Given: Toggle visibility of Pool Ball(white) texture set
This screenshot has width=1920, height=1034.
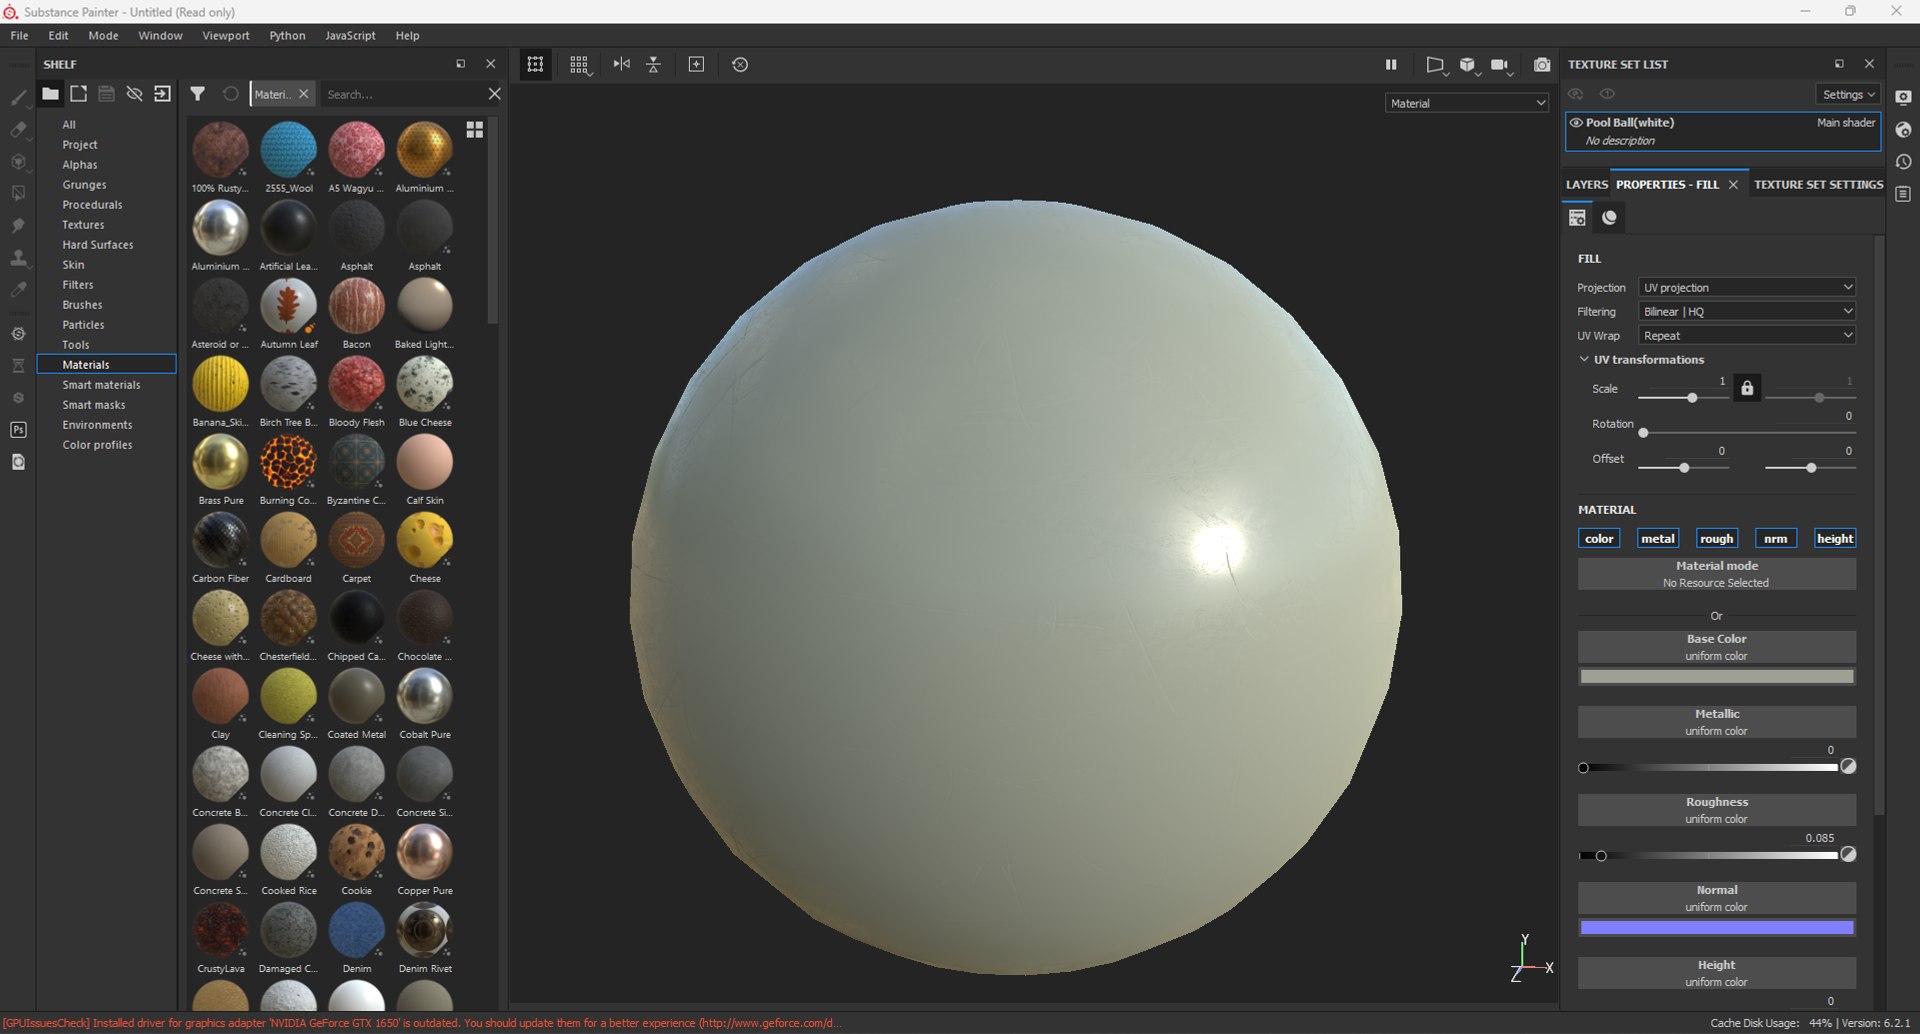Looking at the screenshot, I should [1576, 123].
